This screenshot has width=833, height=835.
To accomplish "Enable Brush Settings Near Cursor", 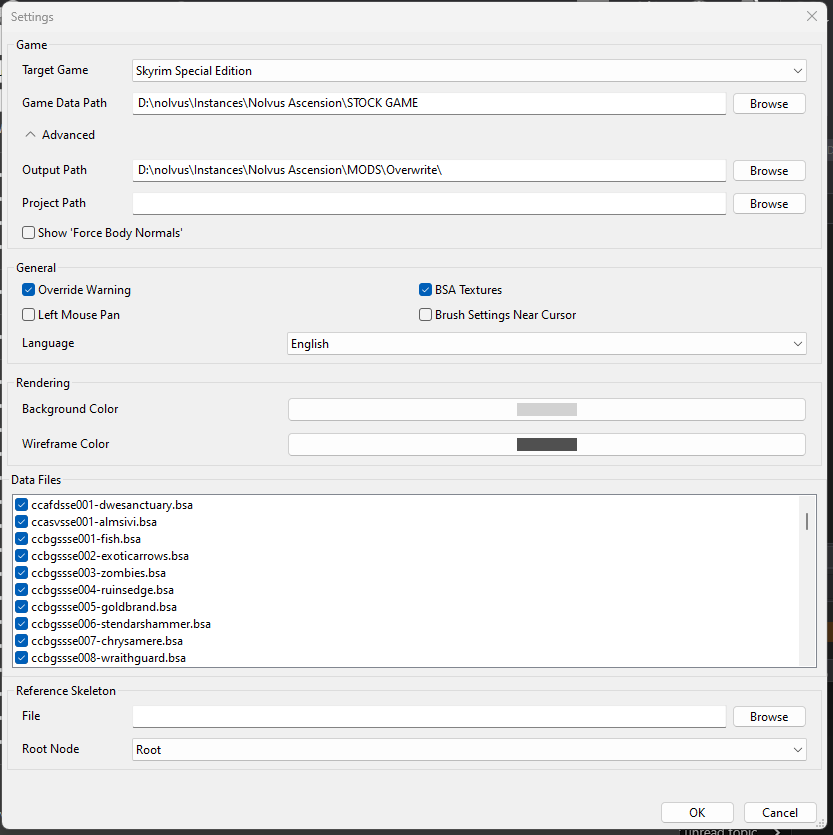I will [x=425, y=314].
